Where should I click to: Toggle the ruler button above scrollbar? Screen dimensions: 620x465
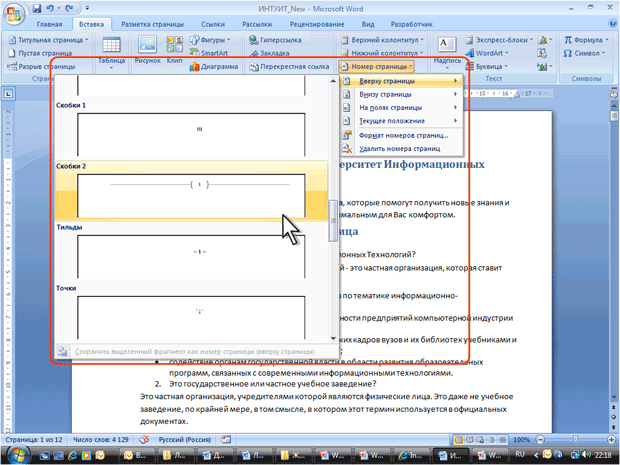pos(614,95)
